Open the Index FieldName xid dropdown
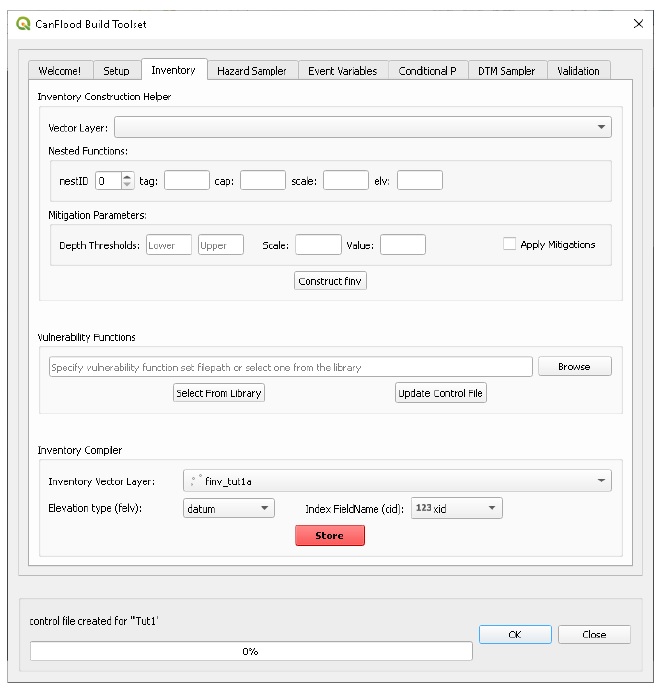This screenshot has height=697, width=662. (457, 508)
